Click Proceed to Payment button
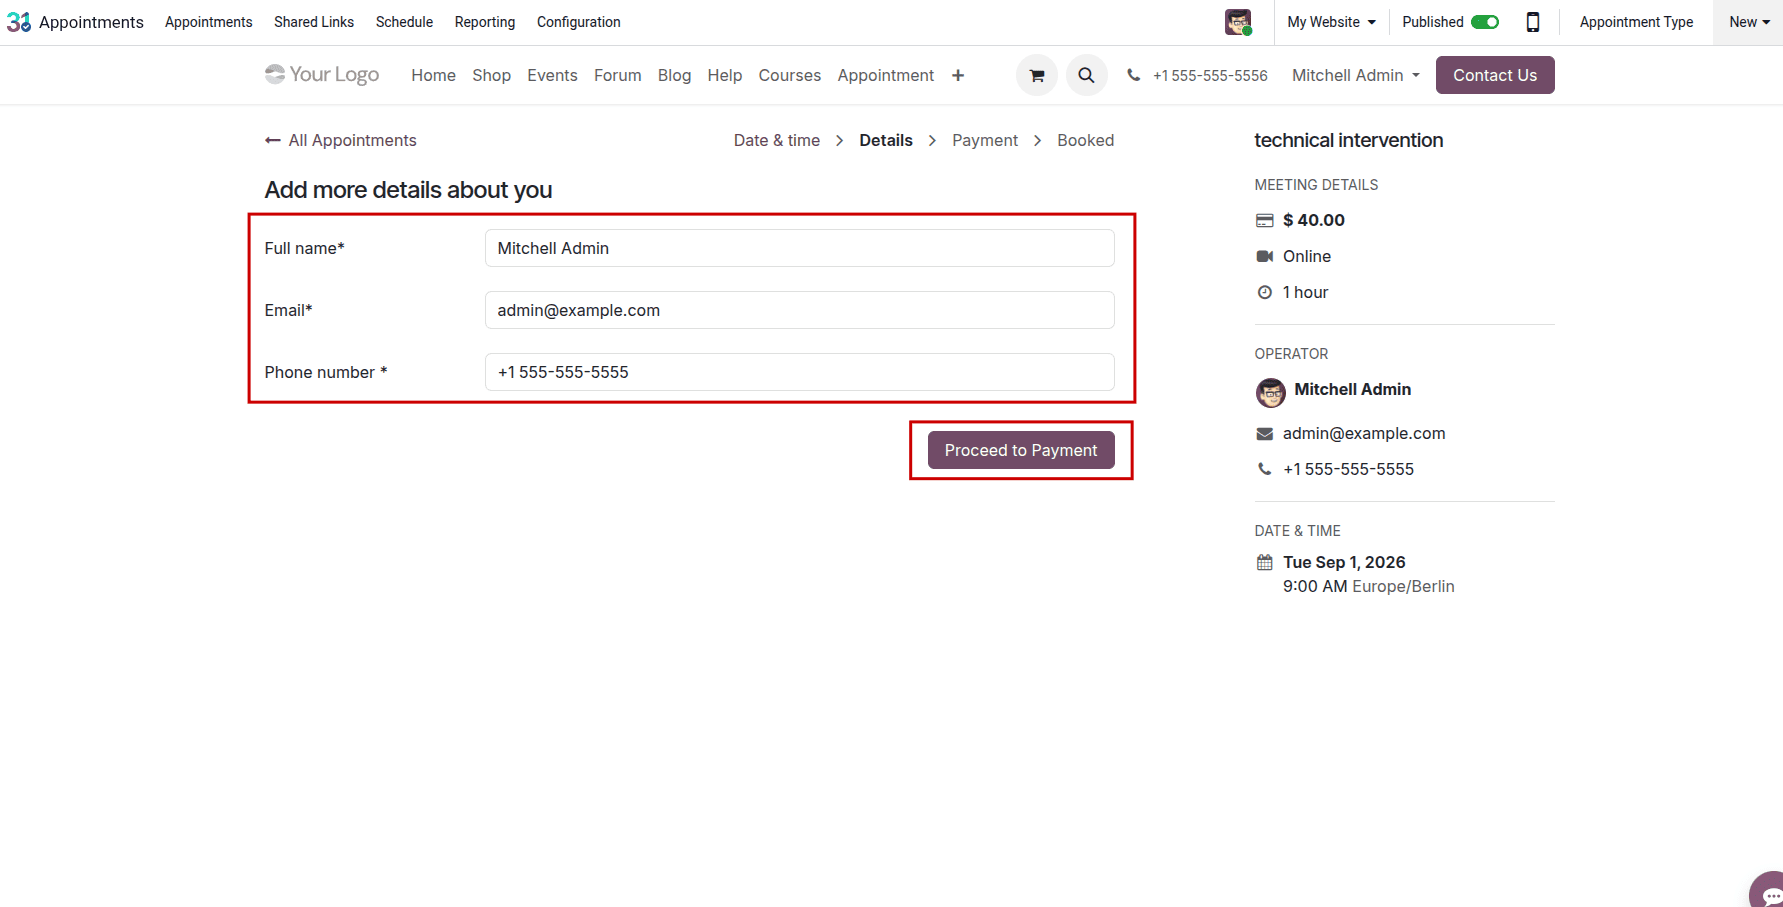Image resolution: width=1783 pixels, height=907 pixels. (1020, 450)
